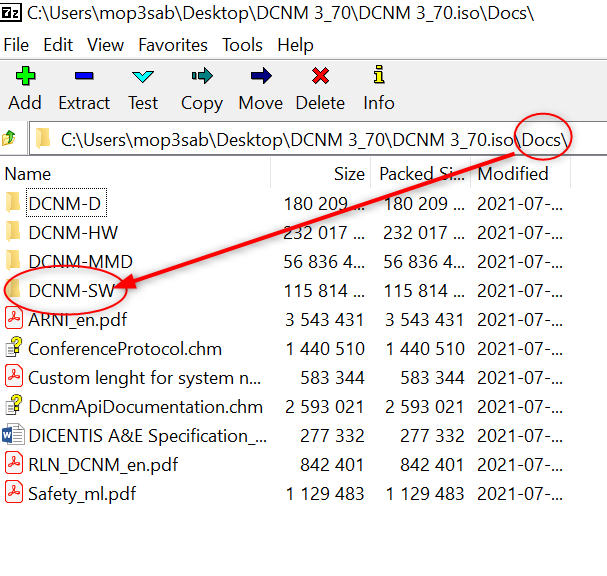
Task: Click the green Add toolbar icon
Action: coord(26,75)
